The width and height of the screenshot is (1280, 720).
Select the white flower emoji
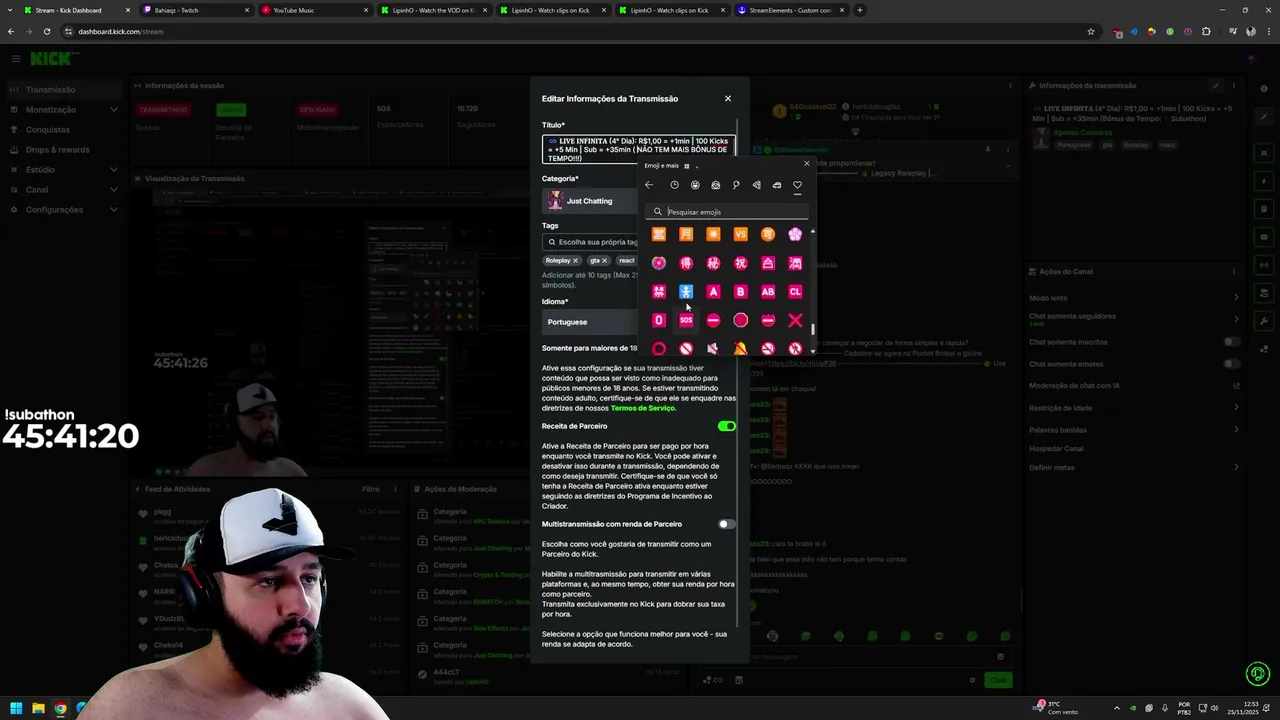(x=795, y=234)
